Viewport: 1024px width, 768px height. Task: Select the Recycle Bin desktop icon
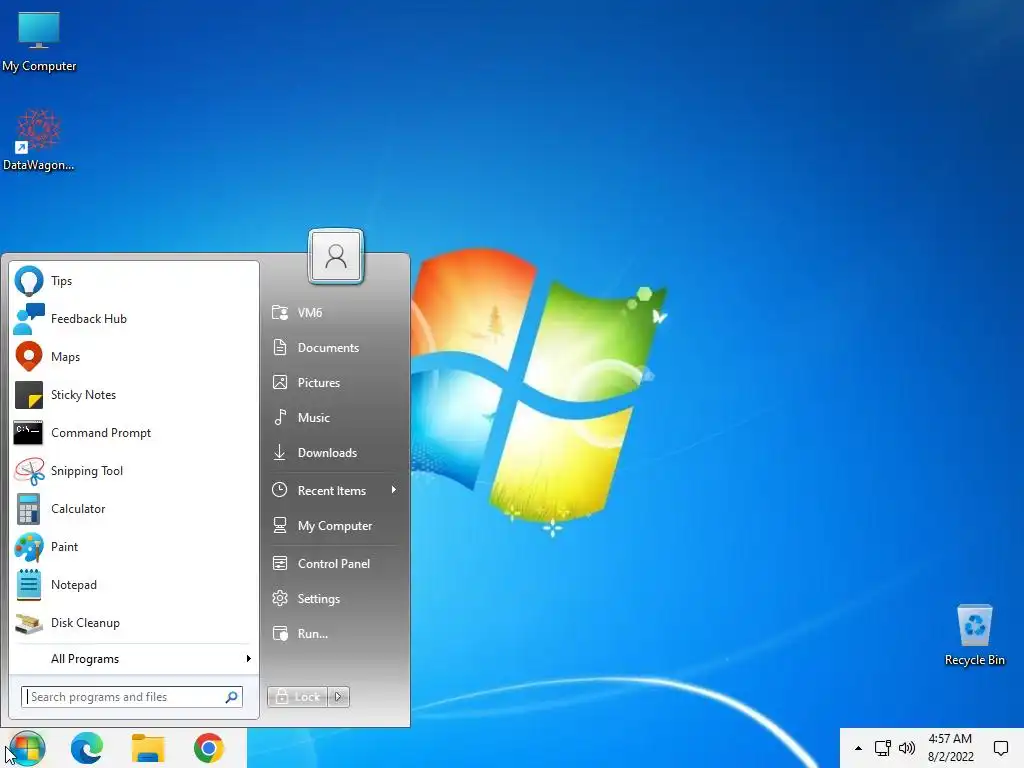974,635
